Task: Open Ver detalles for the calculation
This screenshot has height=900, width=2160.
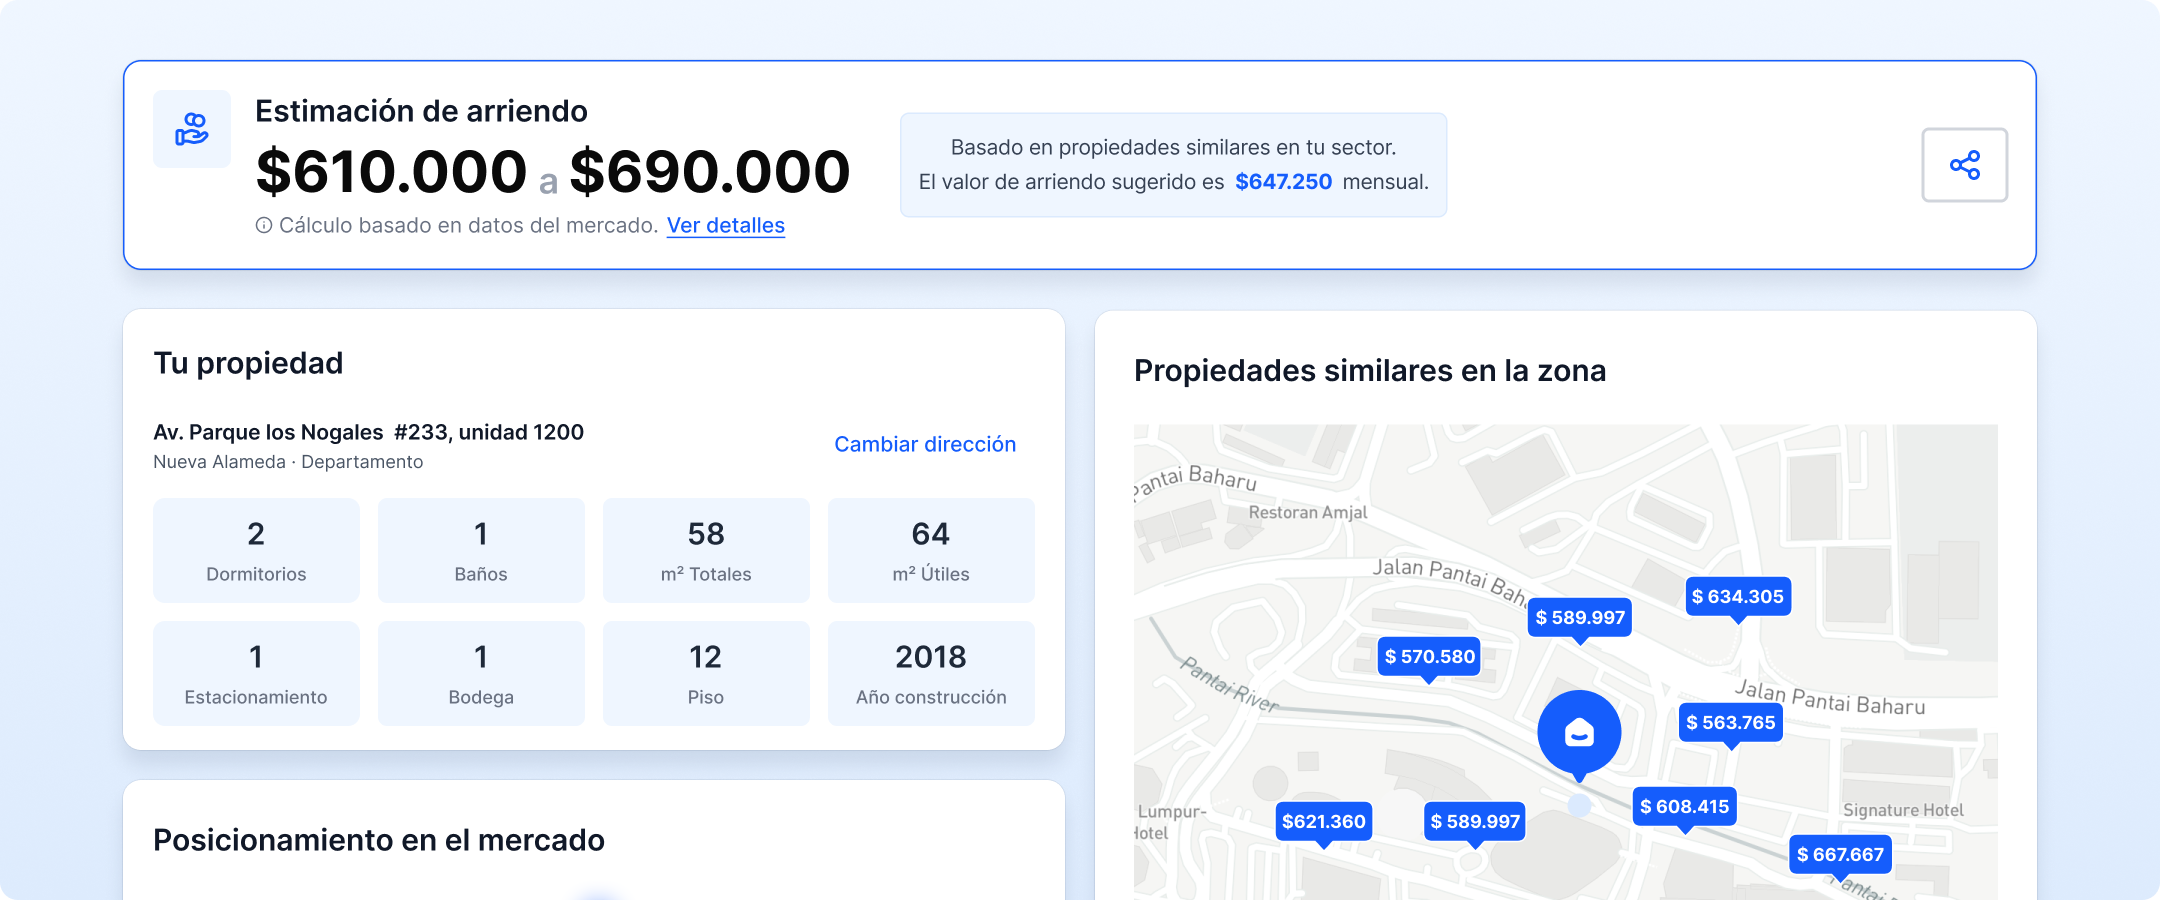Action: 726,226
